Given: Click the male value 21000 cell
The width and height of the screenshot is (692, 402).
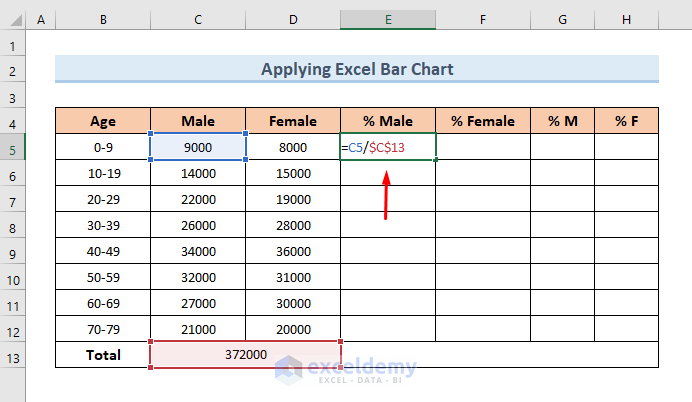Looking at the screenshot, I should [x=198, y=329].
